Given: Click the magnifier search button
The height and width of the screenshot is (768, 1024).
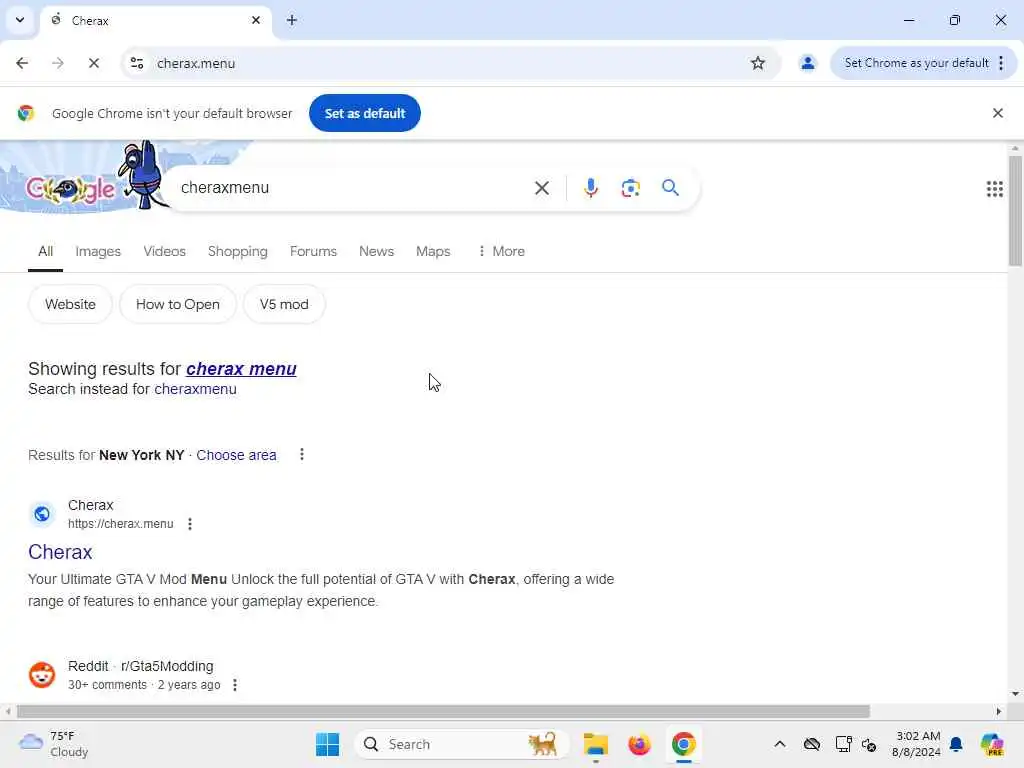Looking at the screenshot, I should pos(670,188).
